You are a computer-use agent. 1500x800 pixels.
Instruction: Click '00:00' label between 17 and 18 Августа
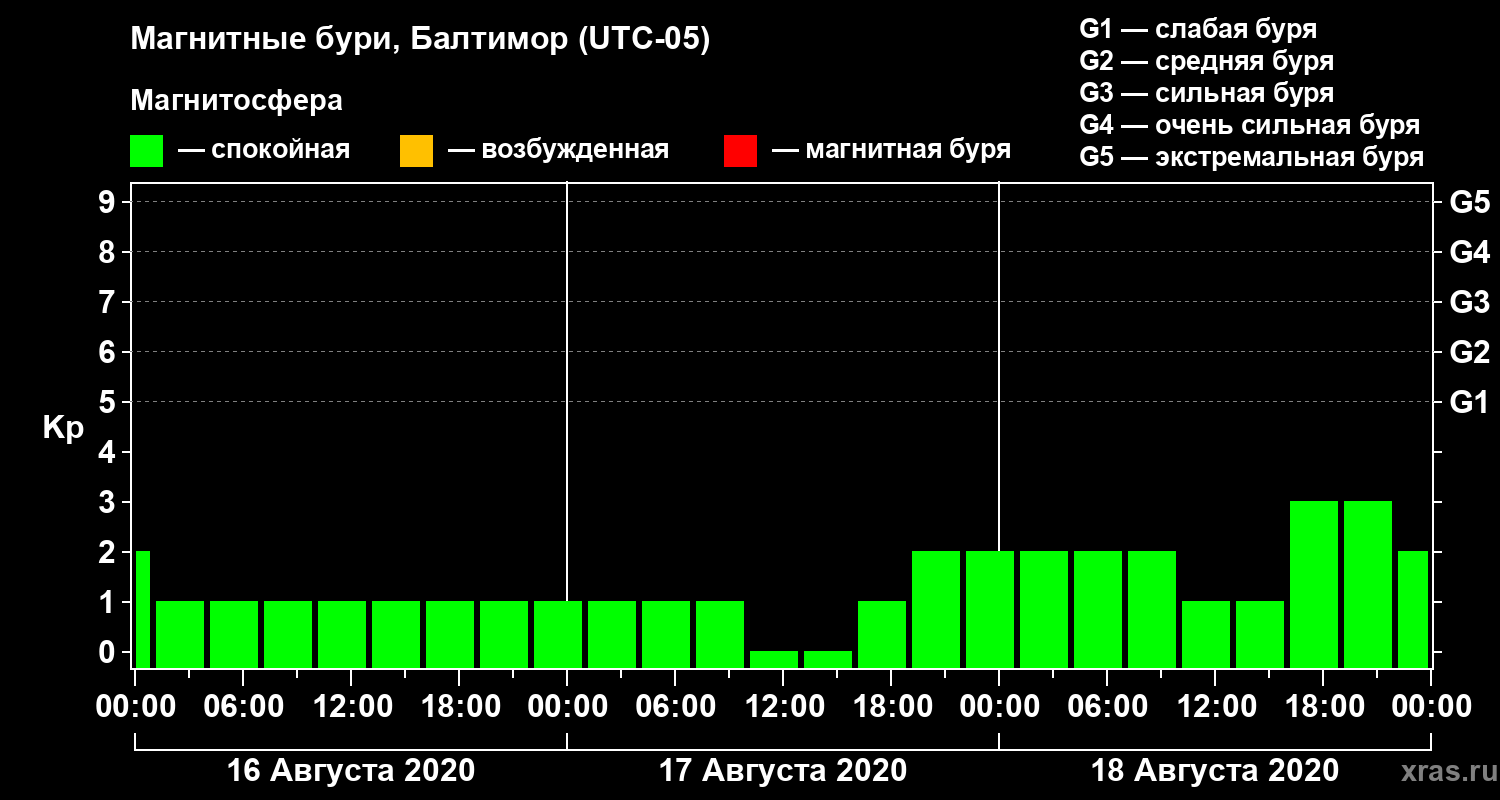[999, 707]
